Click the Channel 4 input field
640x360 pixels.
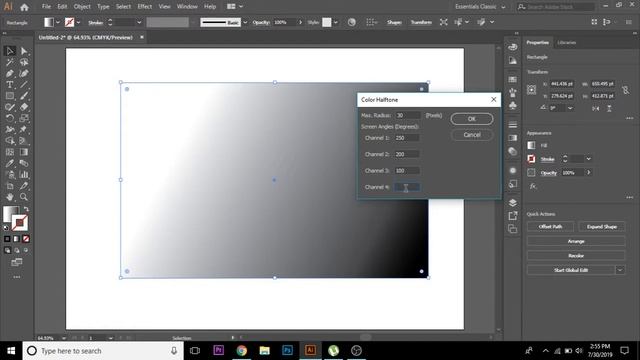click(x=407, y=187)
